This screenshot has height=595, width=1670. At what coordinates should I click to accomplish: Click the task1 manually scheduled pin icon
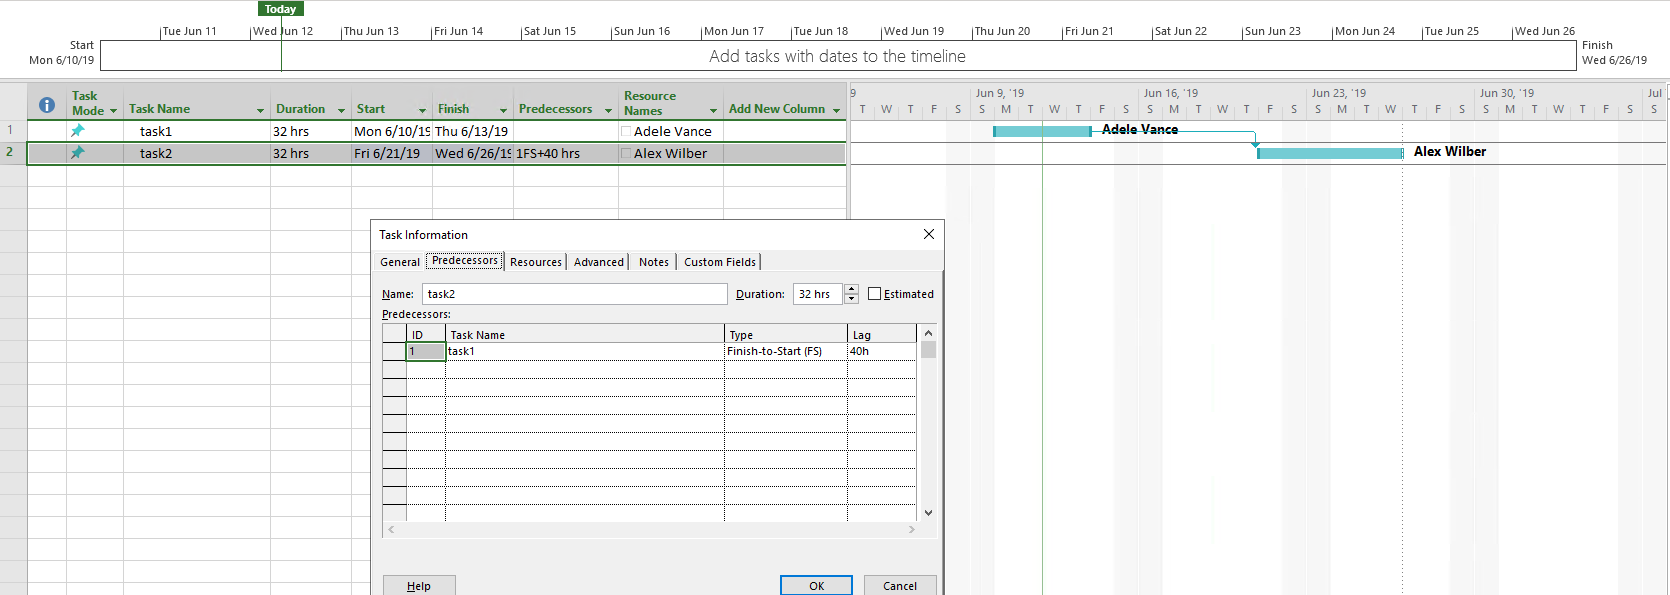tap(77, 131)
